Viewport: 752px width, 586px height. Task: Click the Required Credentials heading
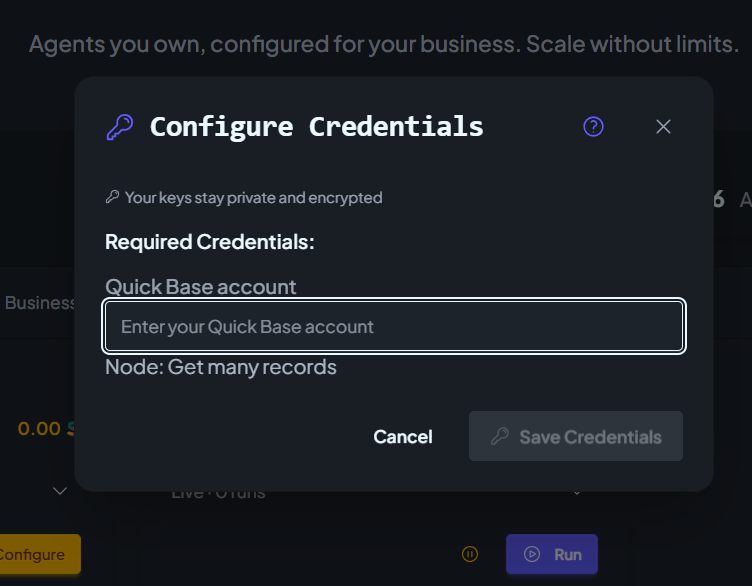[210, 242]
